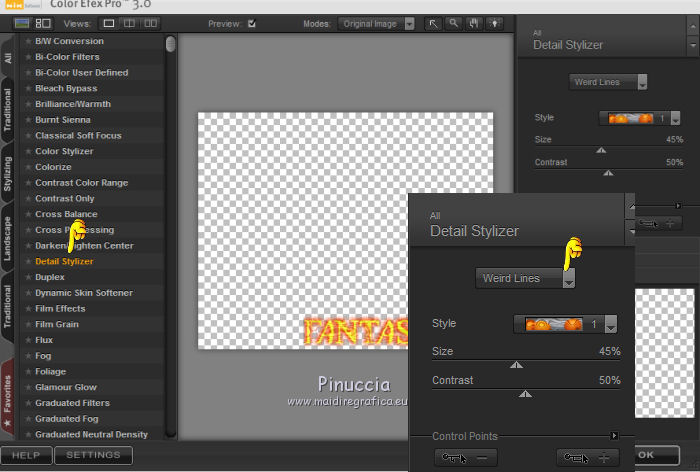This screenshot has height=472, width=700.
Task: Star Bi-Color Filters as favorite
Action: click(x=28, y=57)
